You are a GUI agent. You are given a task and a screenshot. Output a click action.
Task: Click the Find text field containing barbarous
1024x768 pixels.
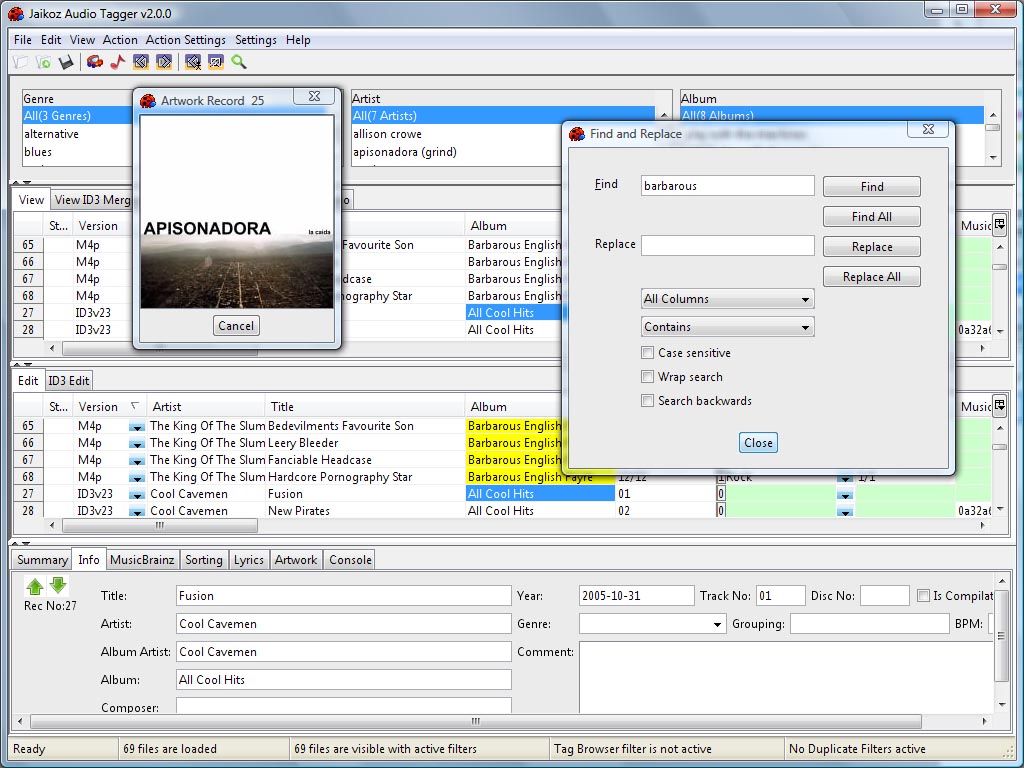(728, 185)
